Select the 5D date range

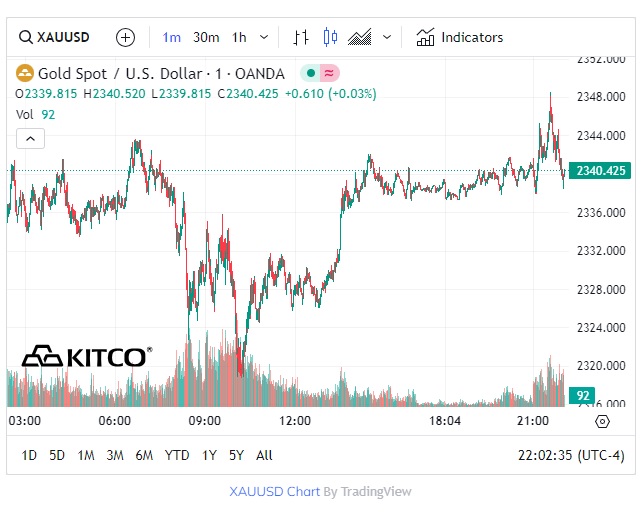point(57,455)
